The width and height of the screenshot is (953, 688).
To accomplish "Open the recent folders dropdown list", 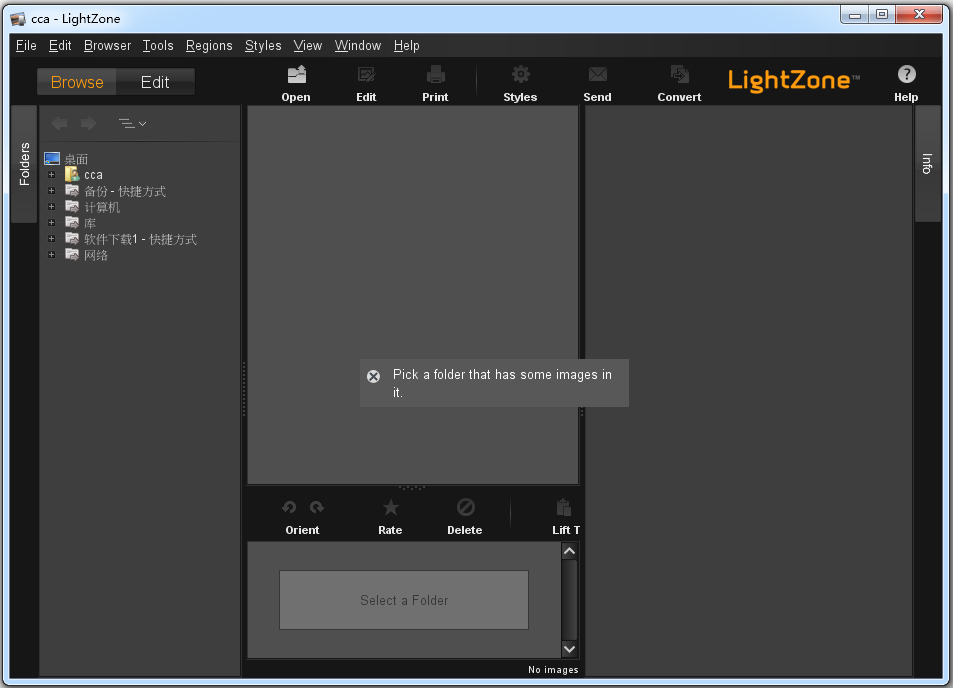I will coord(132,124).
